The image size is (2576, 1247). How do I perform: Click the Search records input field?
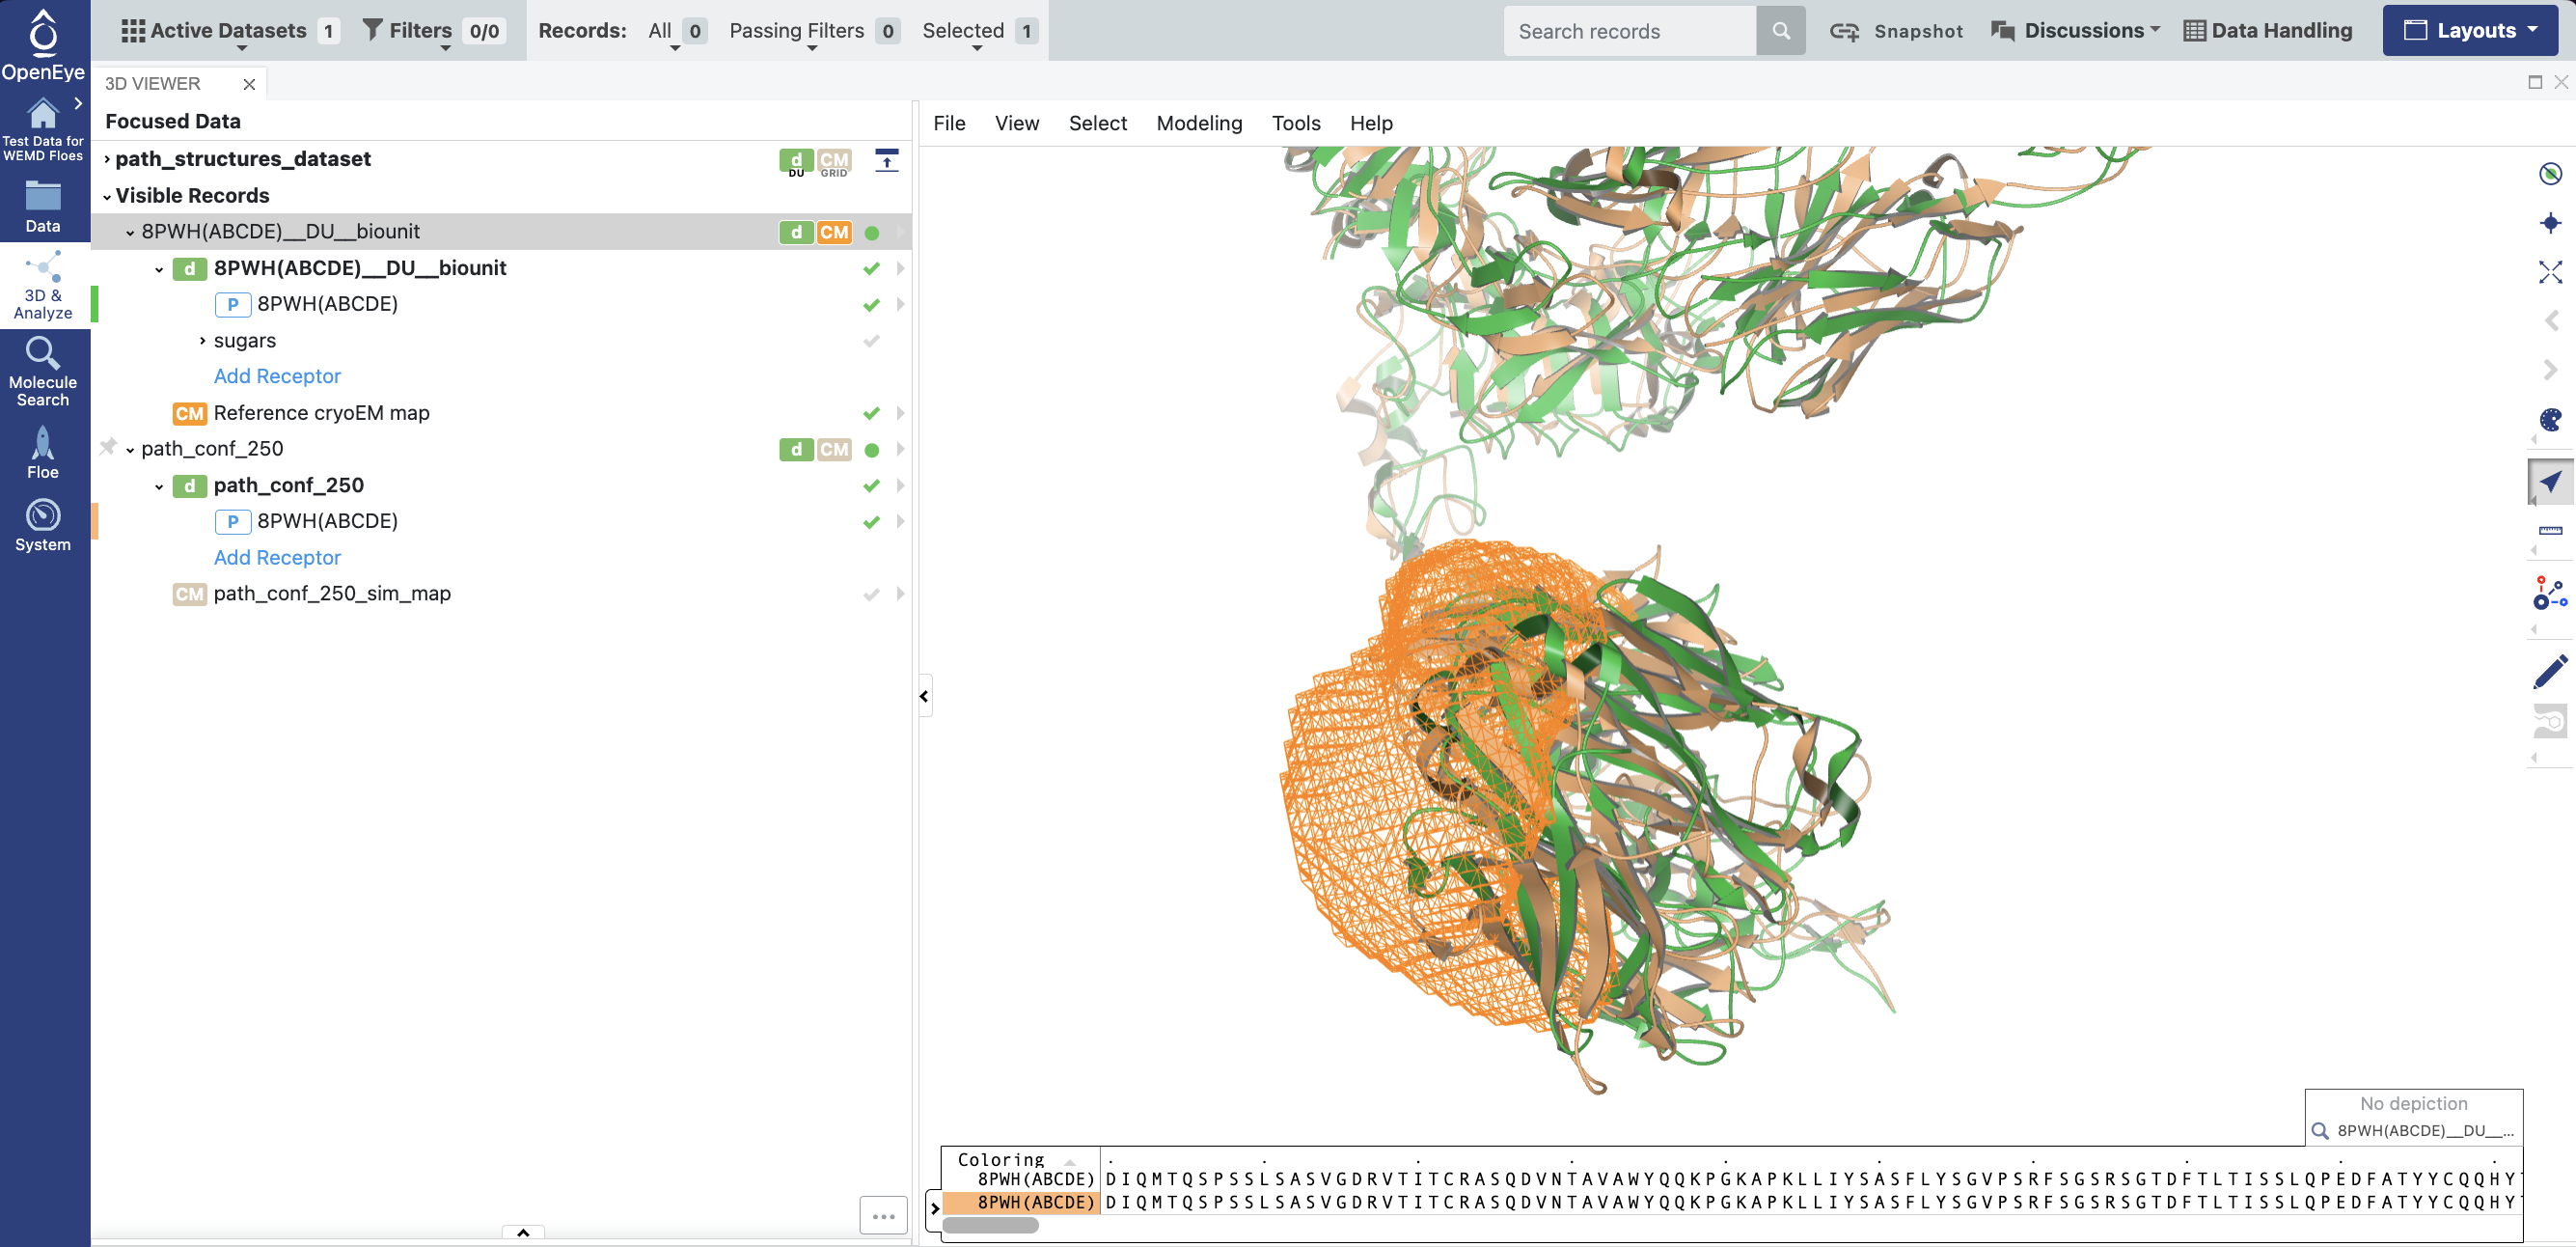(1629, 31)
